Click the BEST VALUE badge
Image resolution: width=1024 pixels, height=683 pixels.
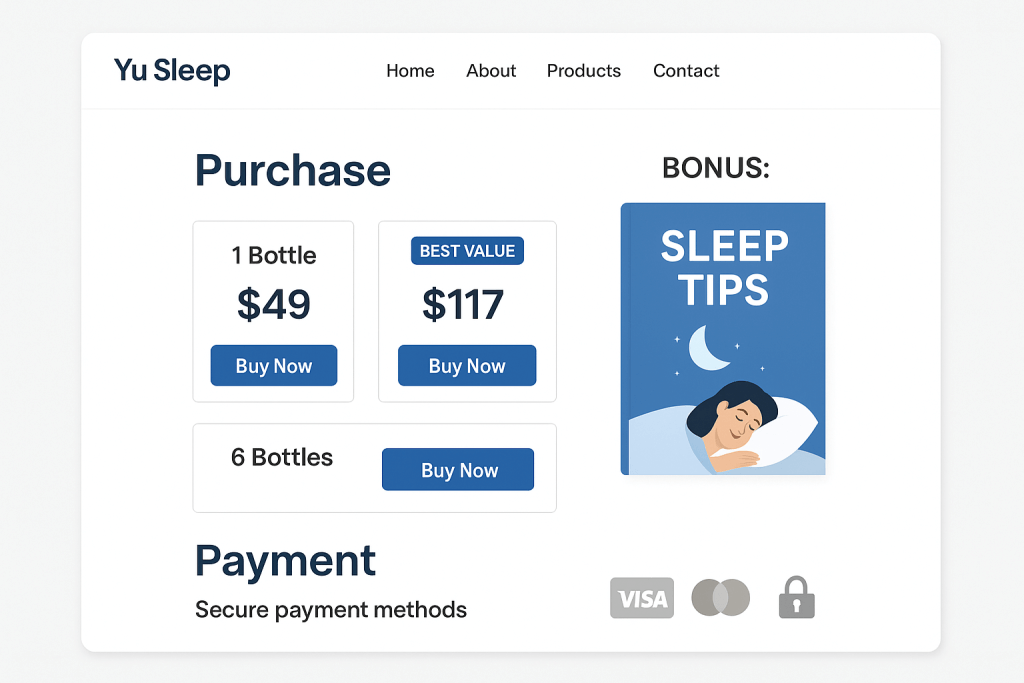tap(466, 251)
